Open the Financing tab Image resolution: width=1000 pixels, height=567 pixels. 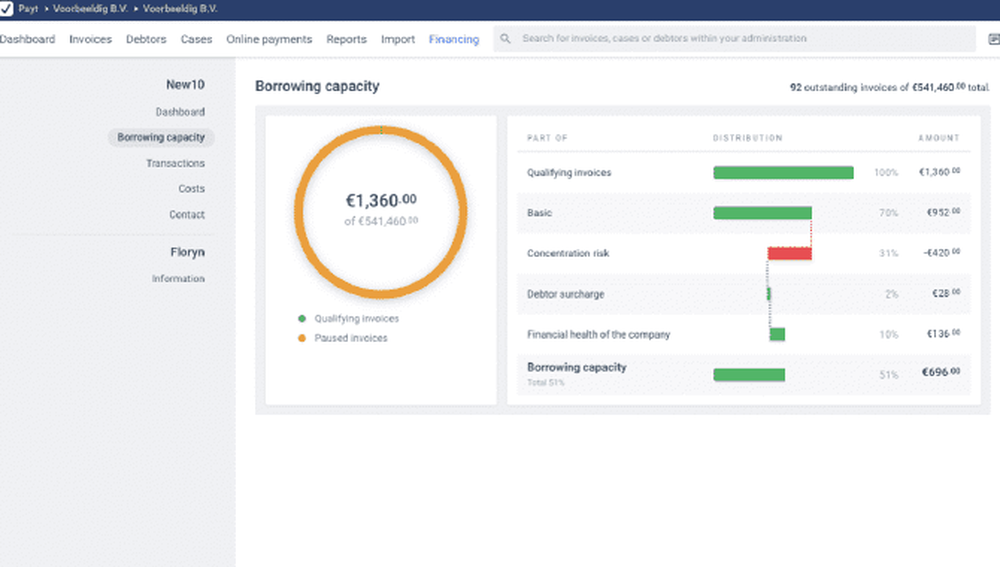coord(454,40)
